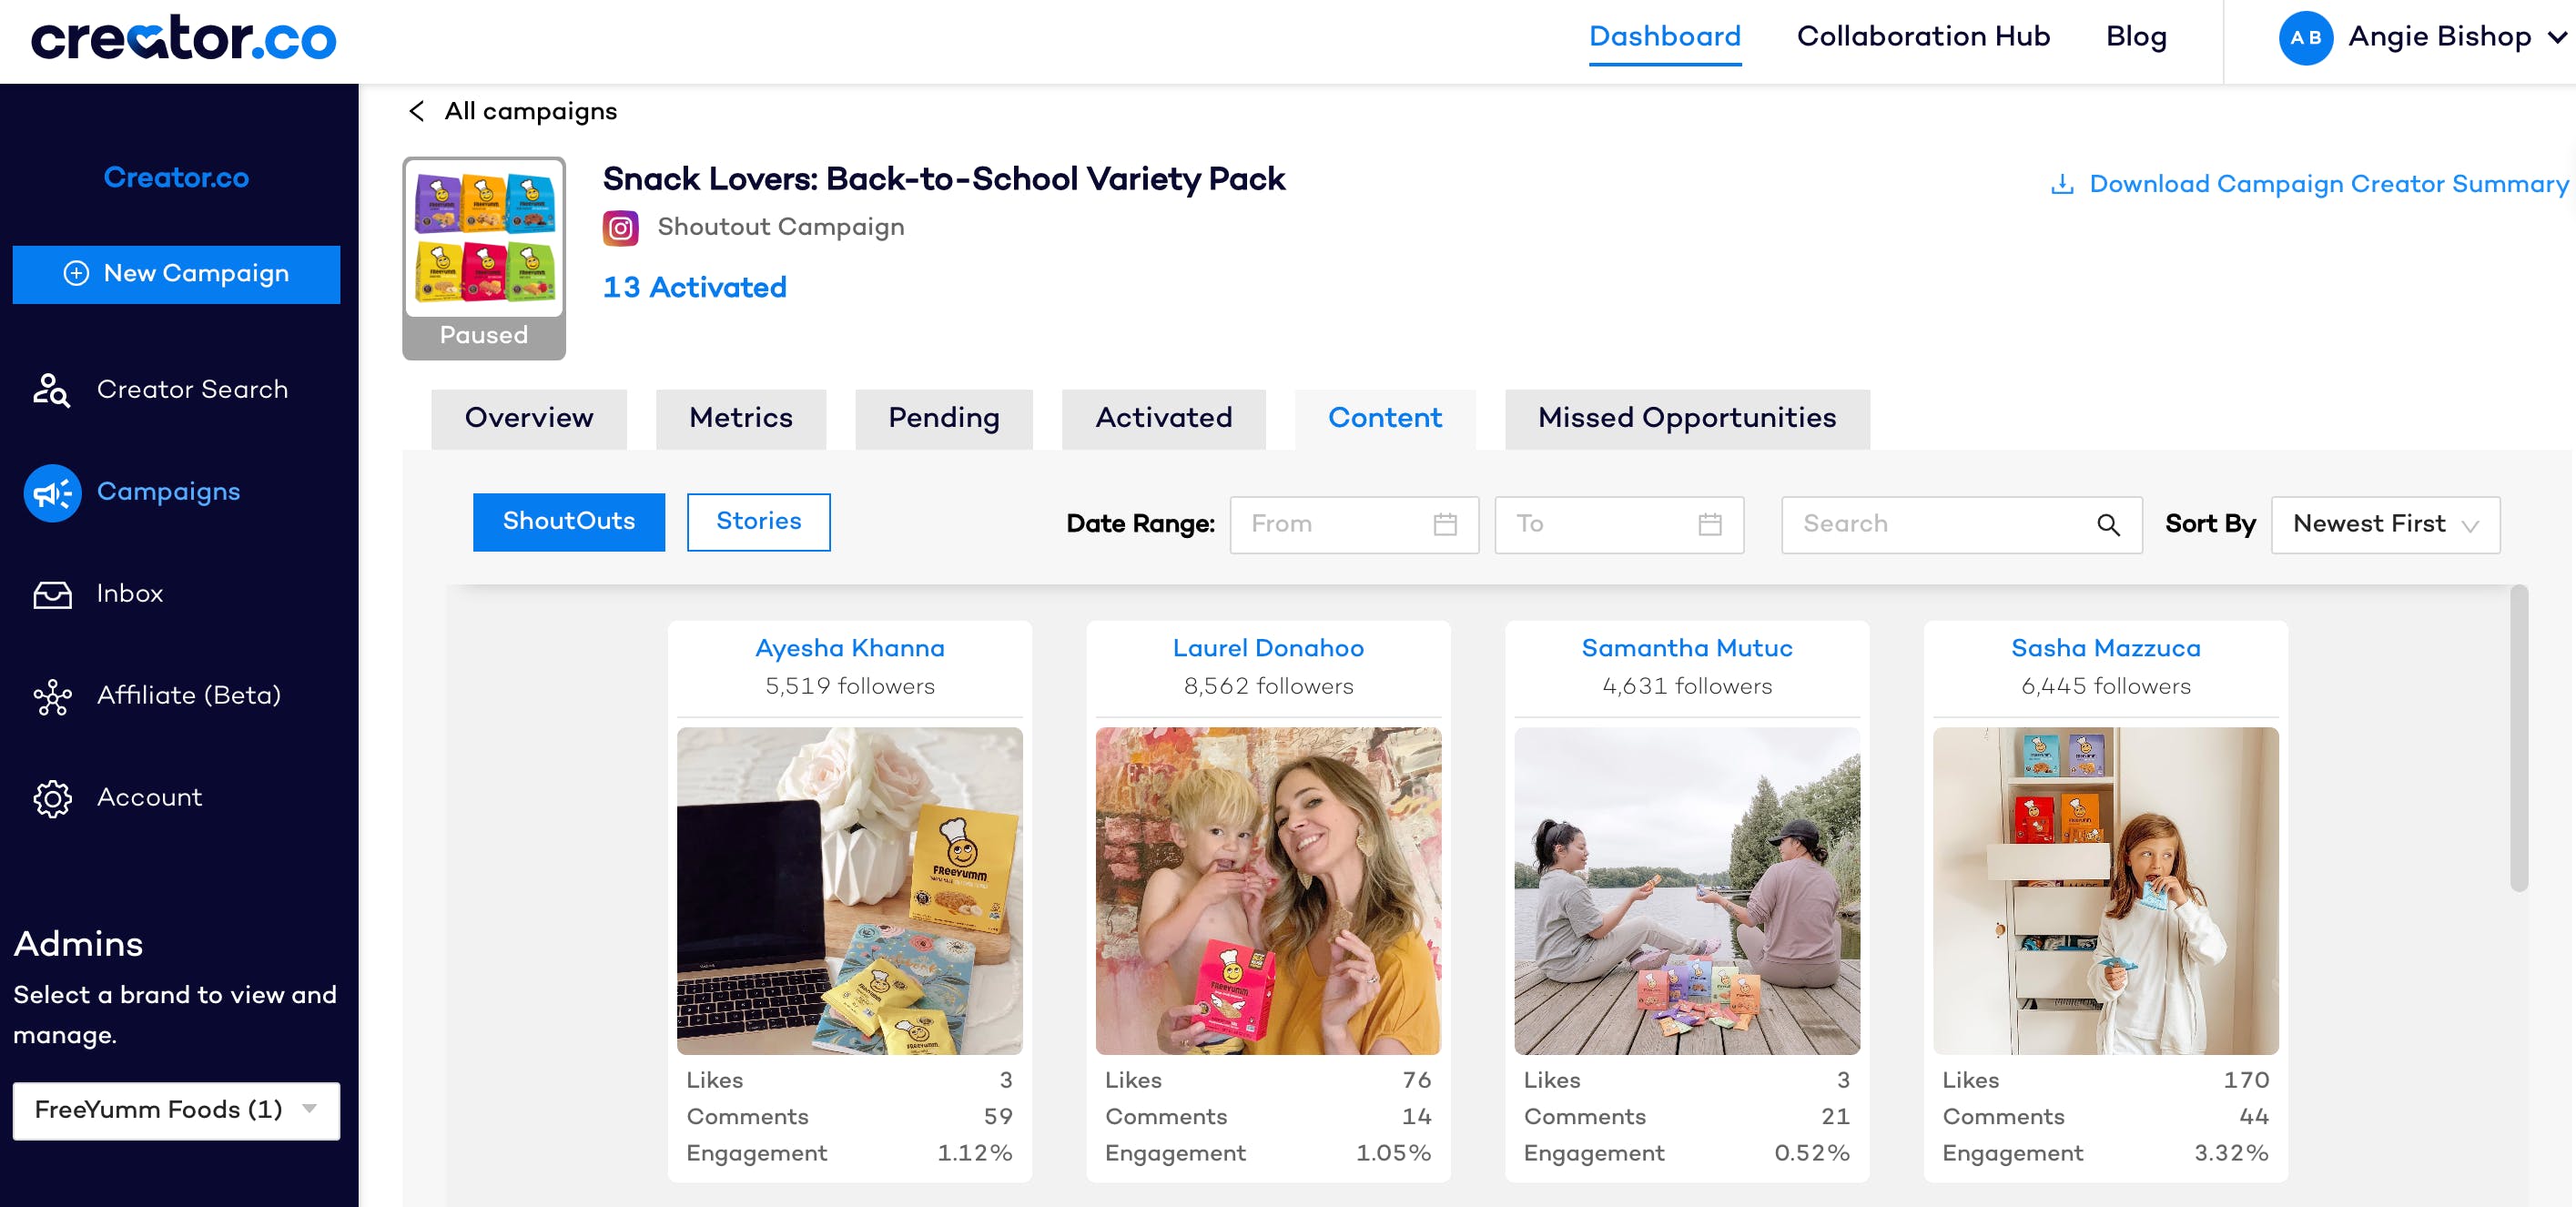The width and height of the screenshot is (2576, 1207).
Task: Open Sasha Mazzuca's post thumbnail
Action: point(2105,890)
